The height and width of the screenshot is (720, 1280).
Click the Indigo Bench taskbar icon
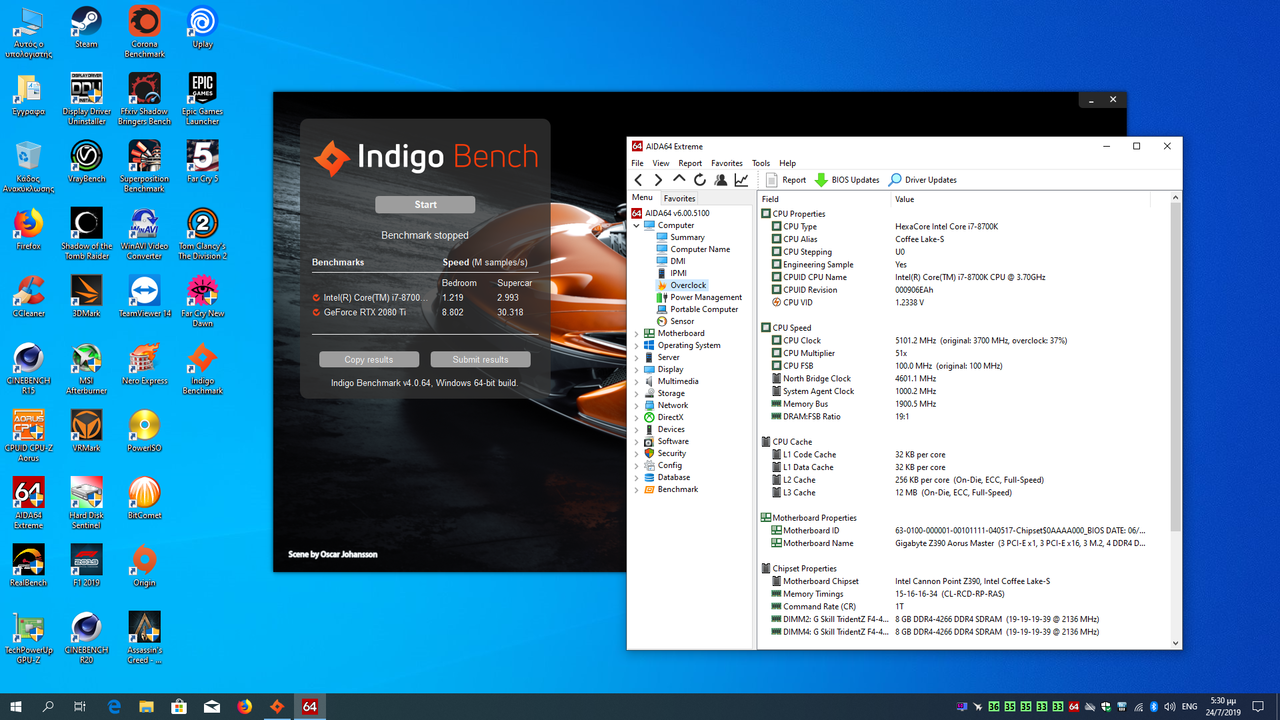pyautogui.click(x=277, y=706)
